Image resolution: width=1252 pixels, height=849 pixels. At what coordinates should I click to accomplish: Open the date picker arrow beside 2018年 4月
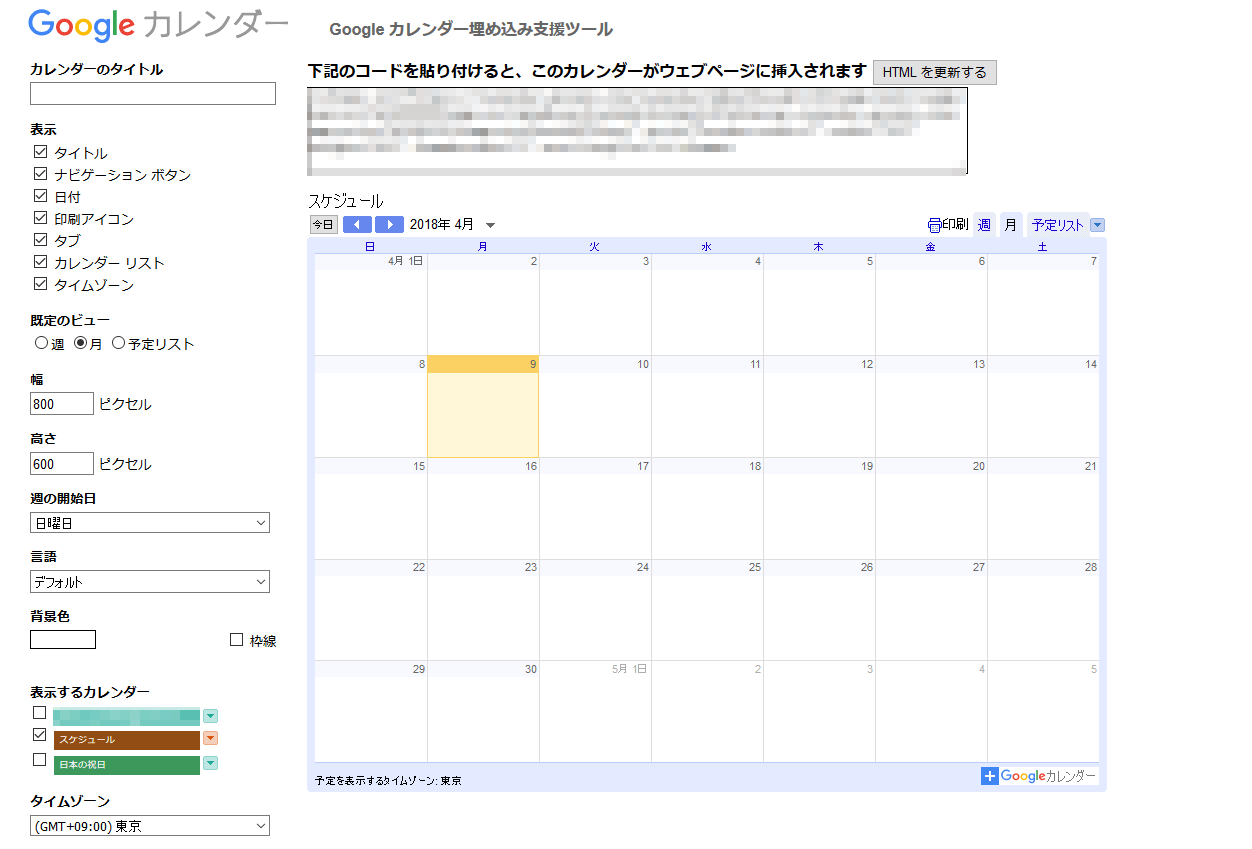(x=490, y=226)
